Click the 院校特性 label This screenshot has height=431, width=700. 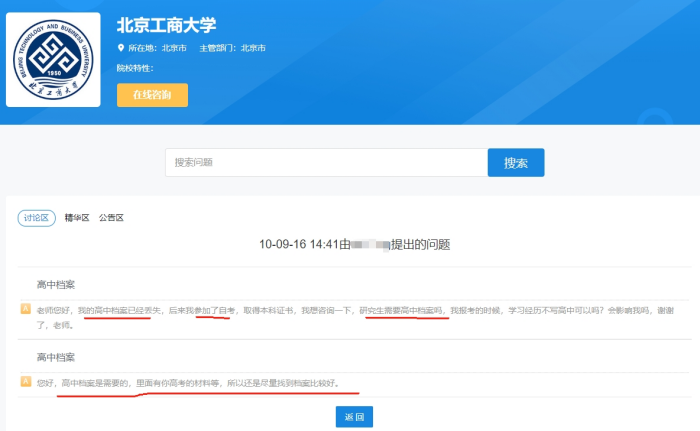click(135, 68)
